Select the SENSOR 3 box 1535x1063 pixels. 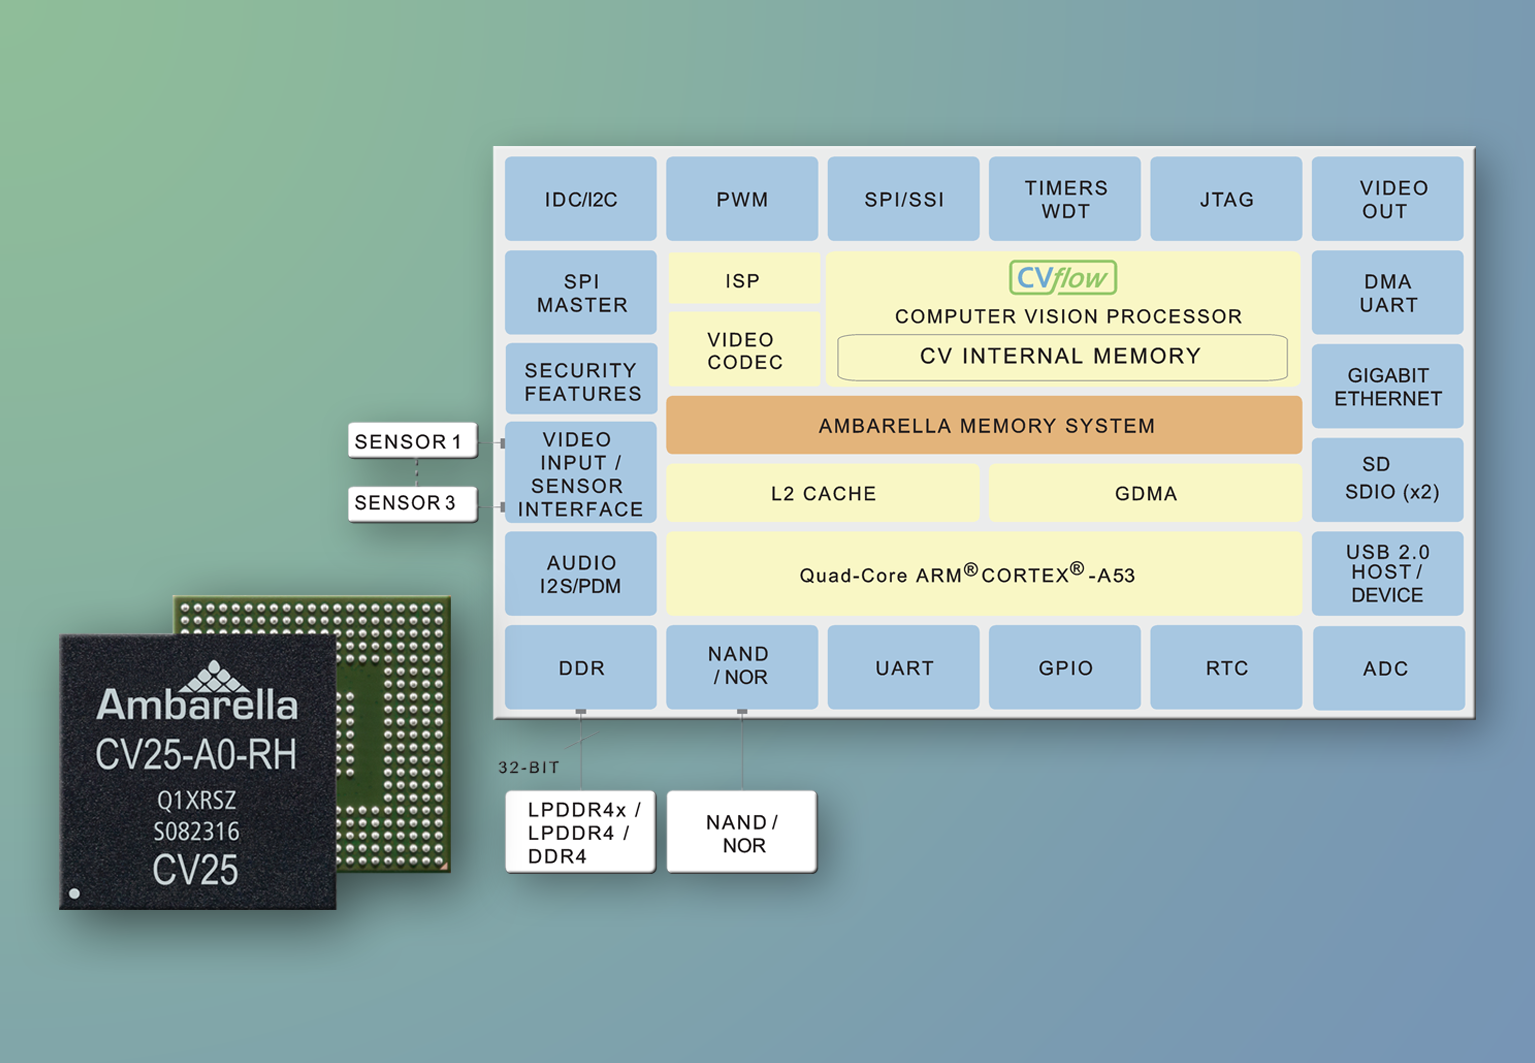pos(412,502)
